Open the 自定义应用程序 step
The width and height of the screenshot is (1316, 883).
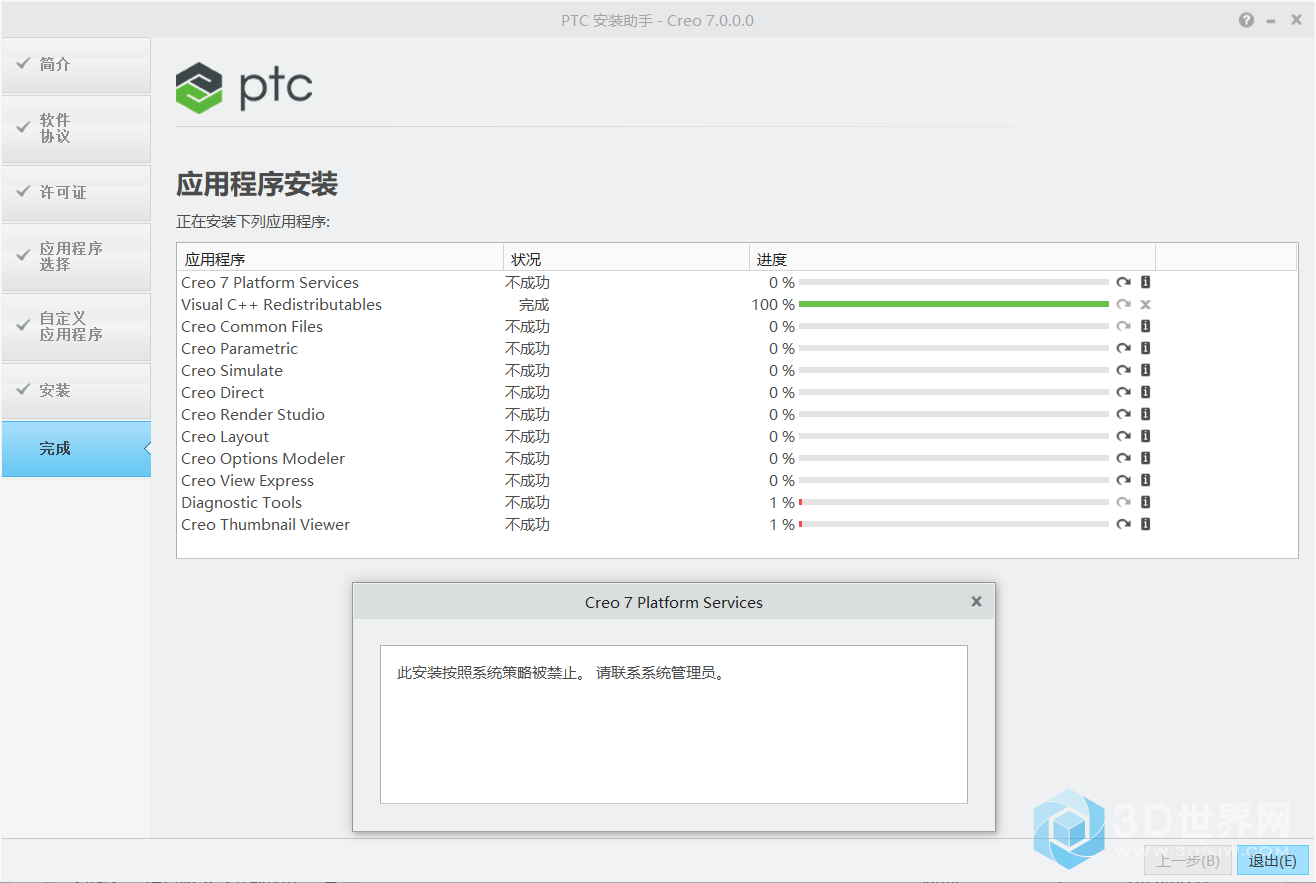76,327
